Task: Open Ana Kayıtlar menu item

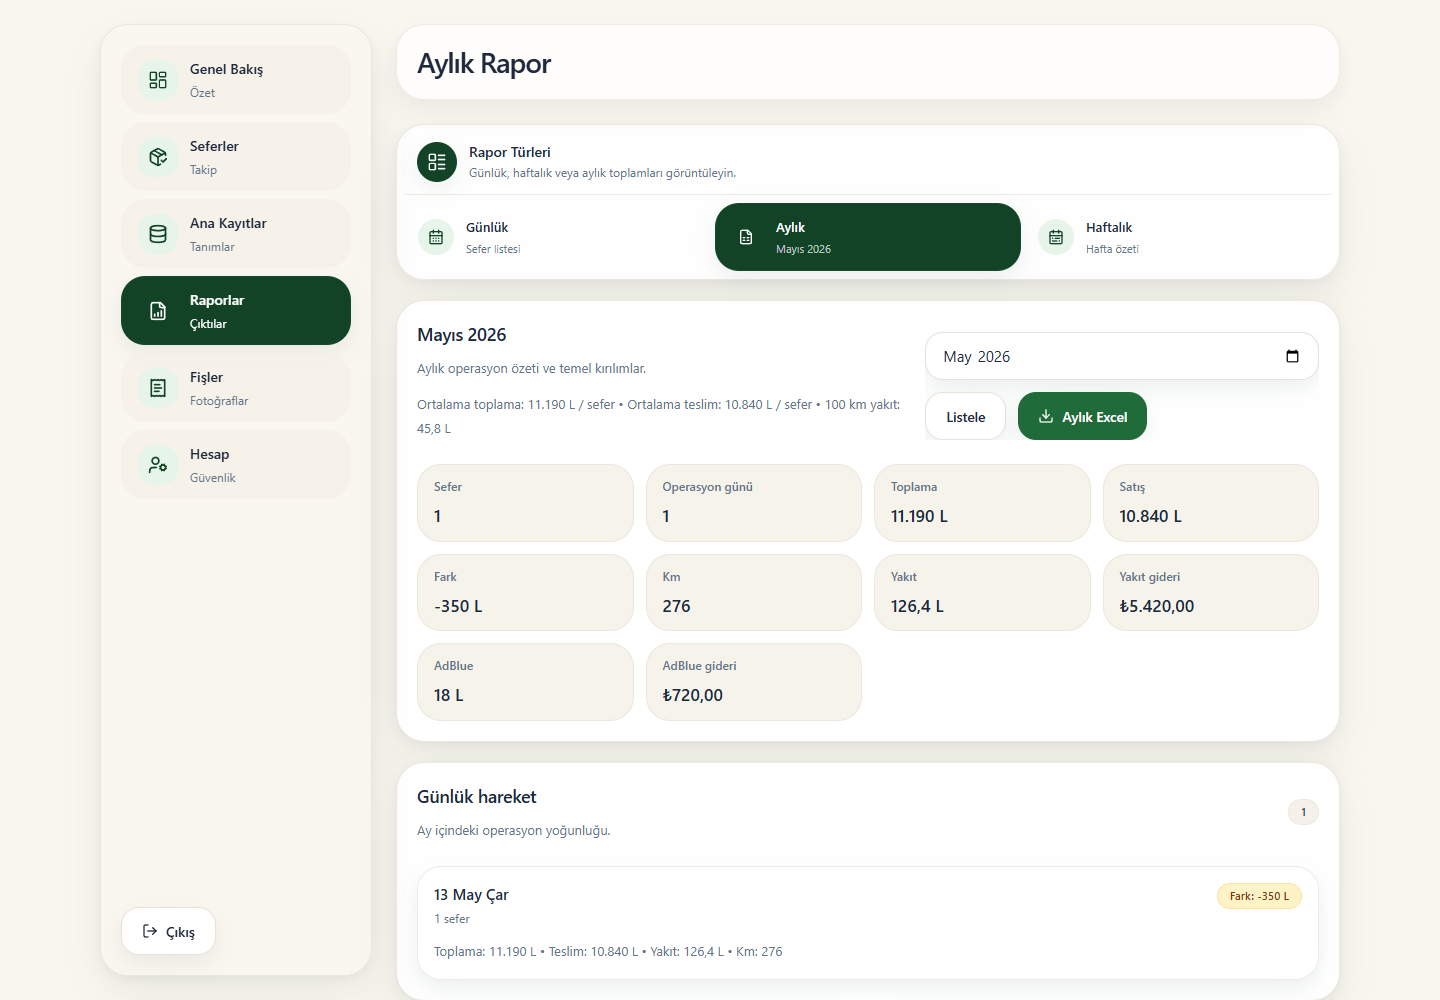Action: 236,234
